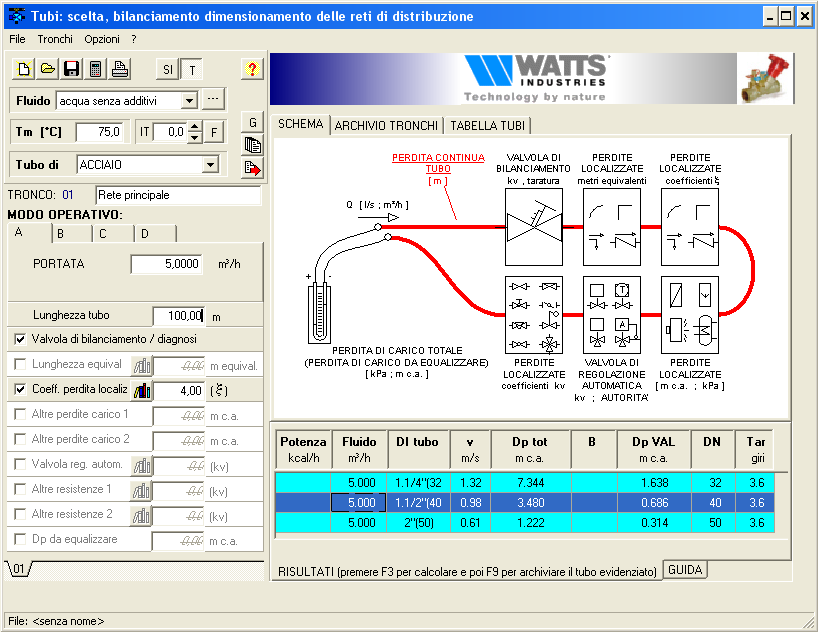Enable Altre resistenze 1 checkbox
Screen dimensions: 818x632
[20, 490]
